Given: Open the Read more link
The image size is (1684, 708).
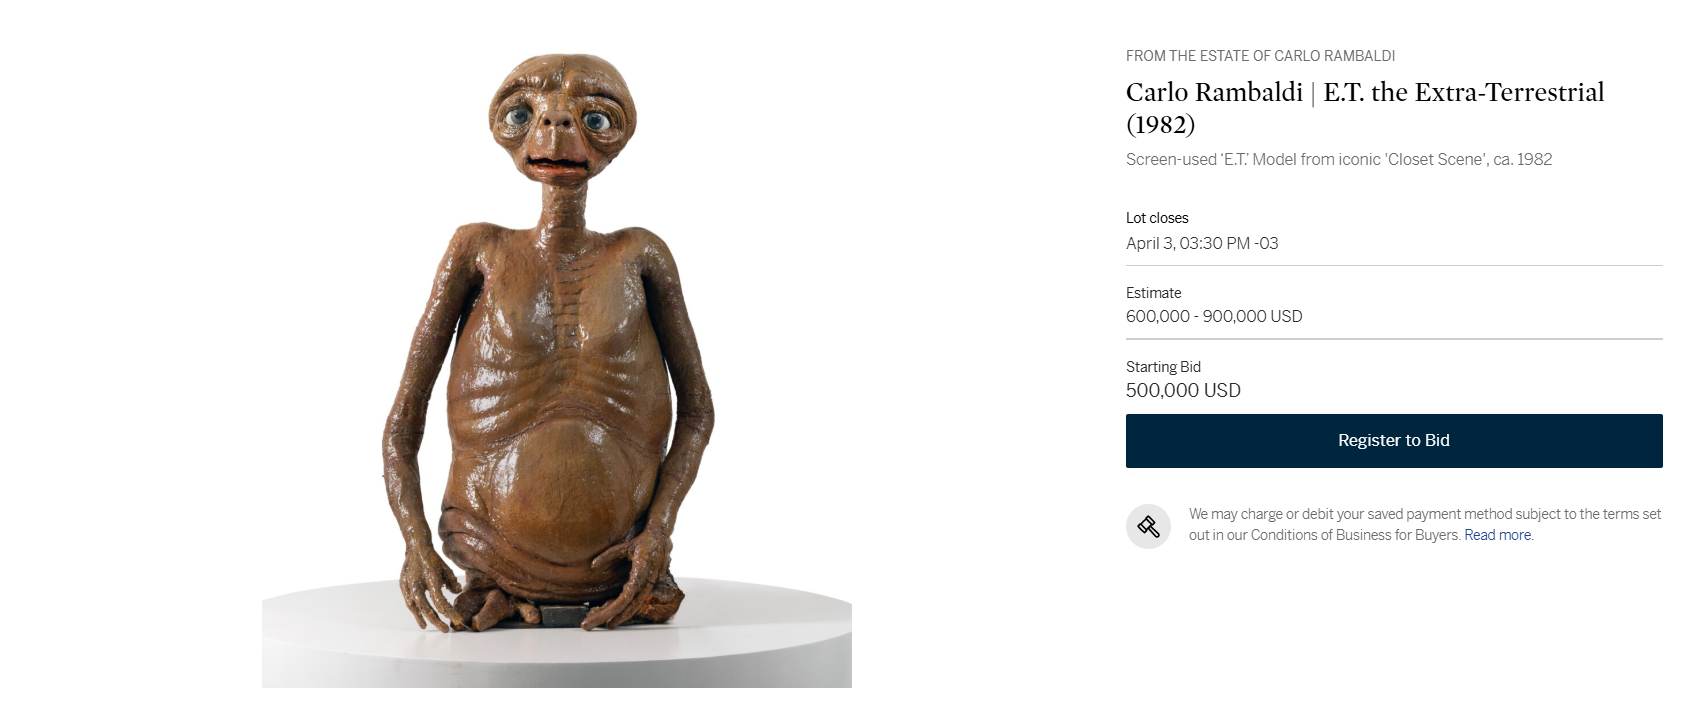Looking at the screenshot, I should tap(1497, 535).
